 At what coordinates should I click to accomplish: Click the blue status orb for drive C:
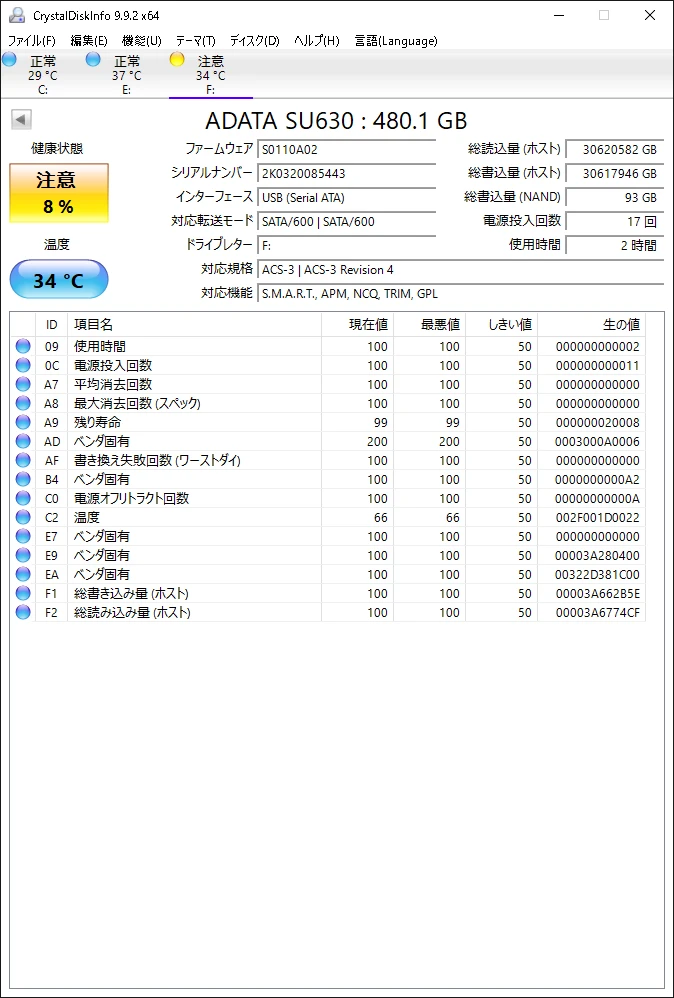click(10, 60)
